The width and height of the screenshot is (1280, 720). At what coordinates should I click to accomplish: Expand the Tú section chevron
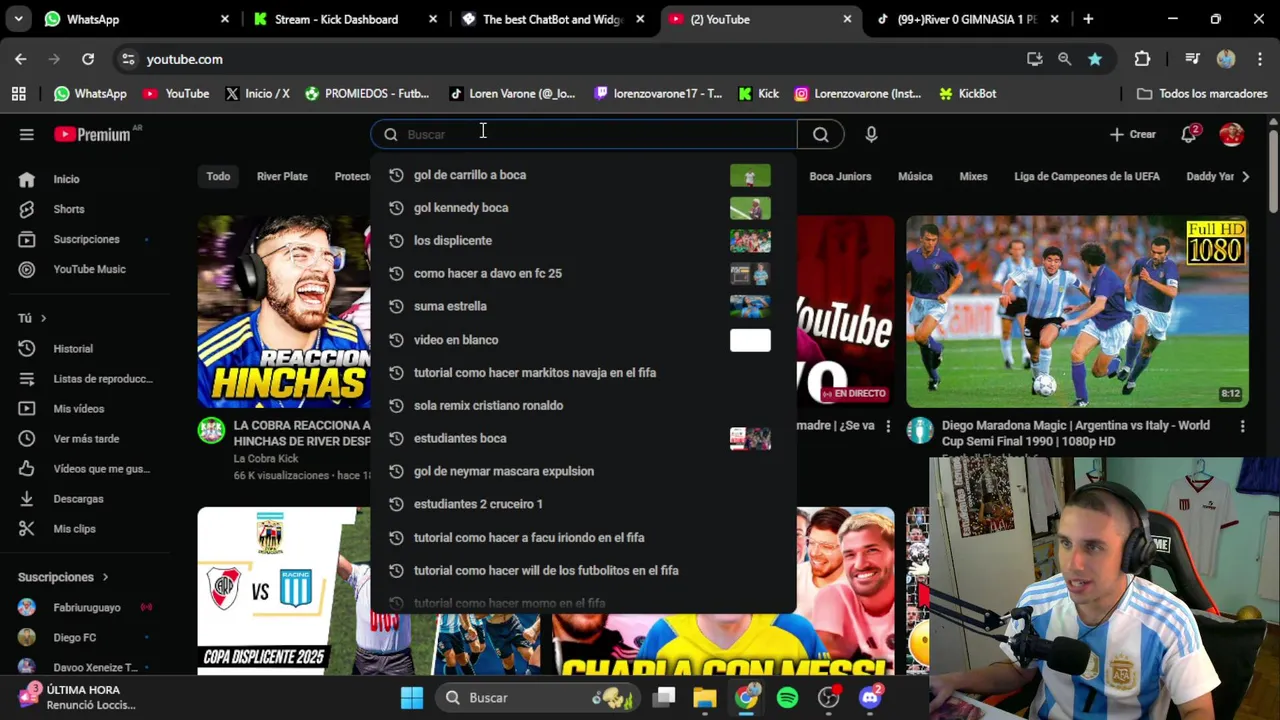click(43, 318)
